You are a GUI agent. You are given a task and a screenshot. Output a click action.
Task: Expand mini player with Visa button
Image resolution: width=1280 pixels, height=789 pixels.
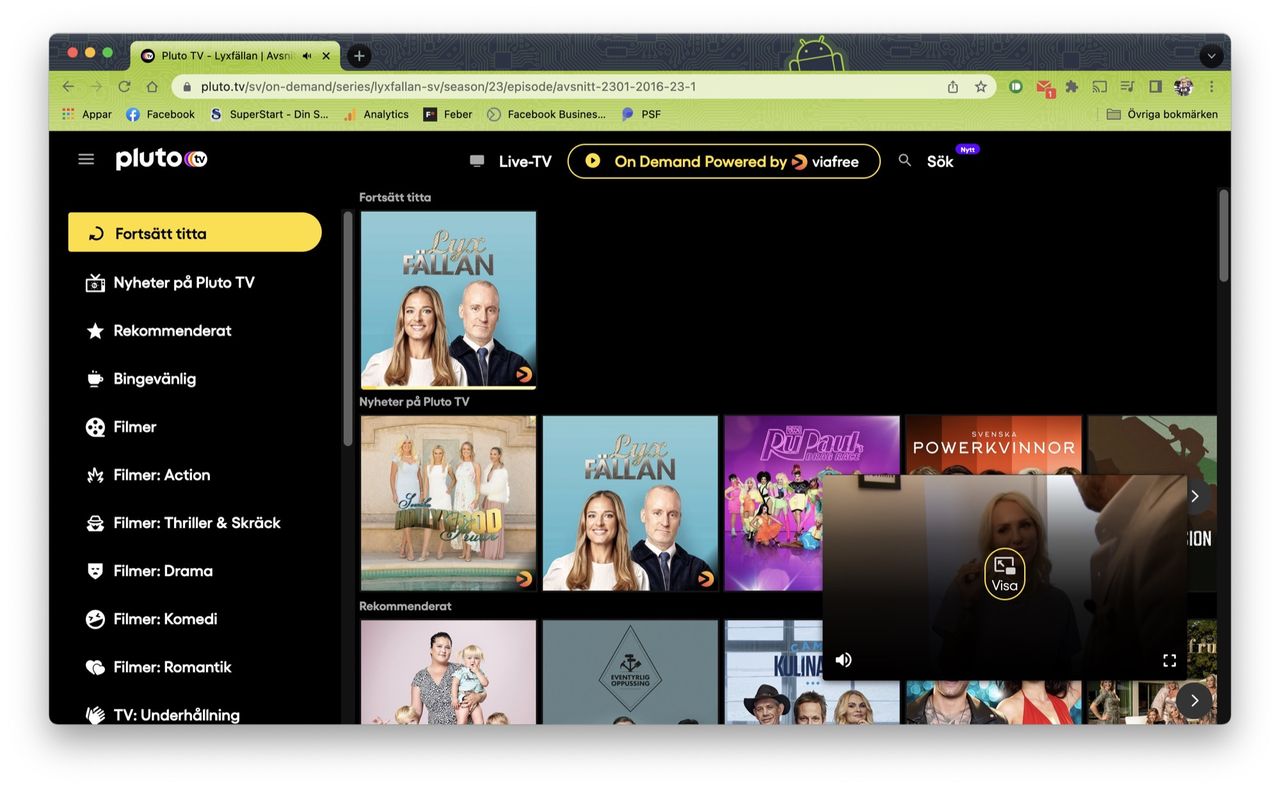(x=1004, y=574)
